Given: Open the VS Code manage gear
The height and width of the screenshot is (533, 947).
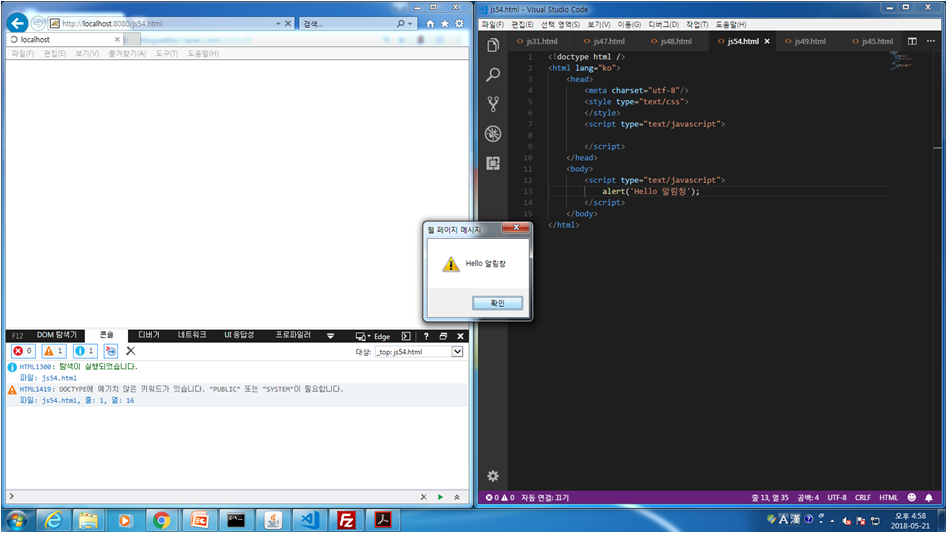Looking at the screenshot, I should 493,476.
